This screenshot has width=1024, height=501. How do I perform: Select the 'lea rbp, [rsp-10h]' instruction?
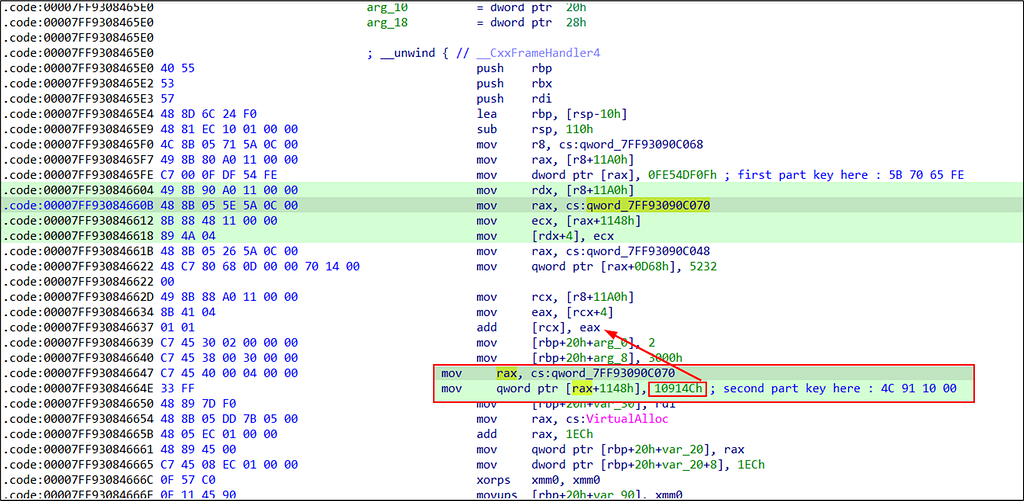click(551, 114)
